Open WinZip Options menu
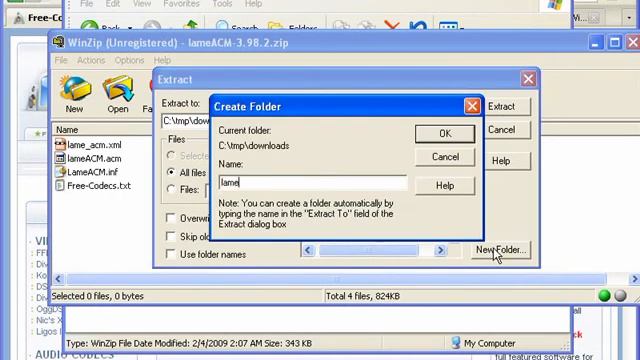The width and height of the screenshot is (640, 360). [129, 60]
